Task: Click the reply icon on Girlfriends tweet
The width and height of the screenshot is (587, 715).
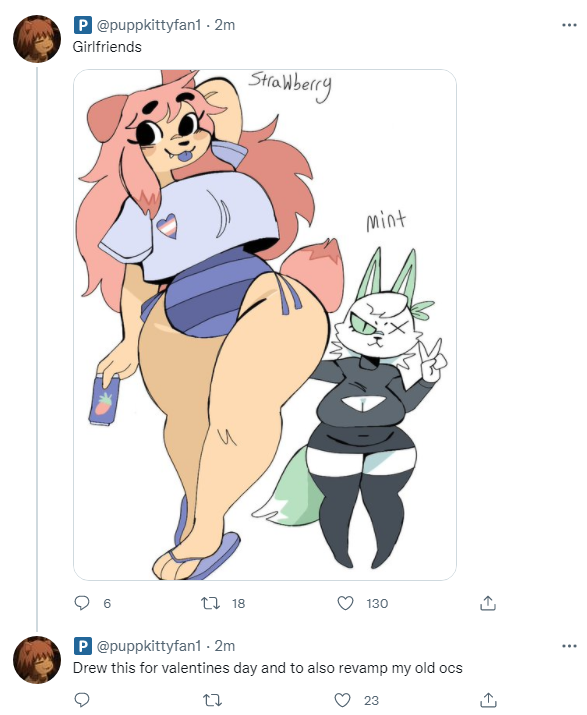Action: pyautogui.click(x=82, y=603)
